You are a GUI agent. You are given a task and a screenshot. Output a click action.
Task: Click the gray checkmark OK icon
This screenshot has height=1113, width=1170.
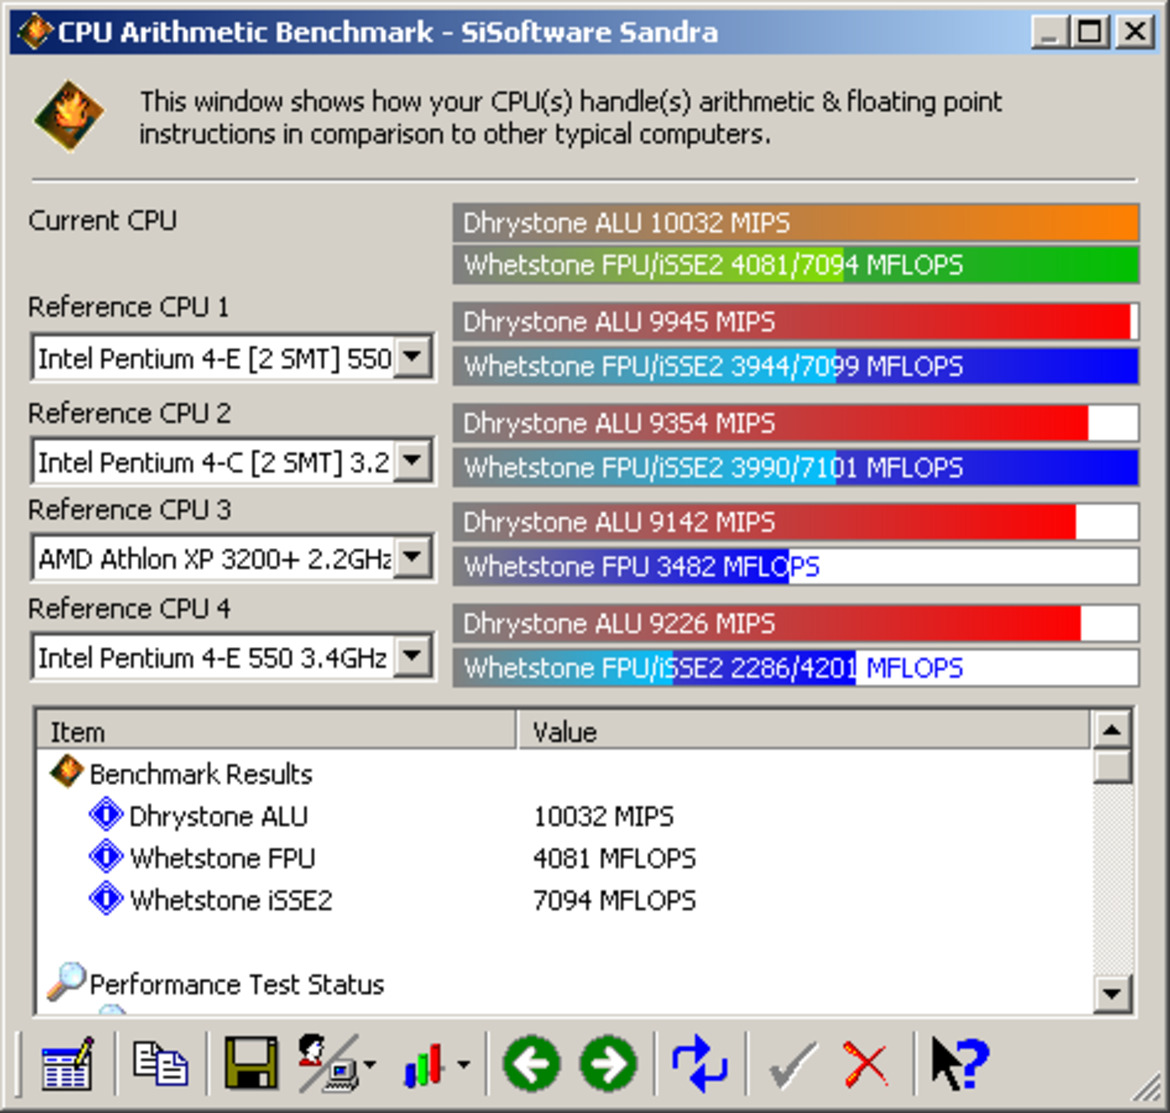(x=792, y=1064)
